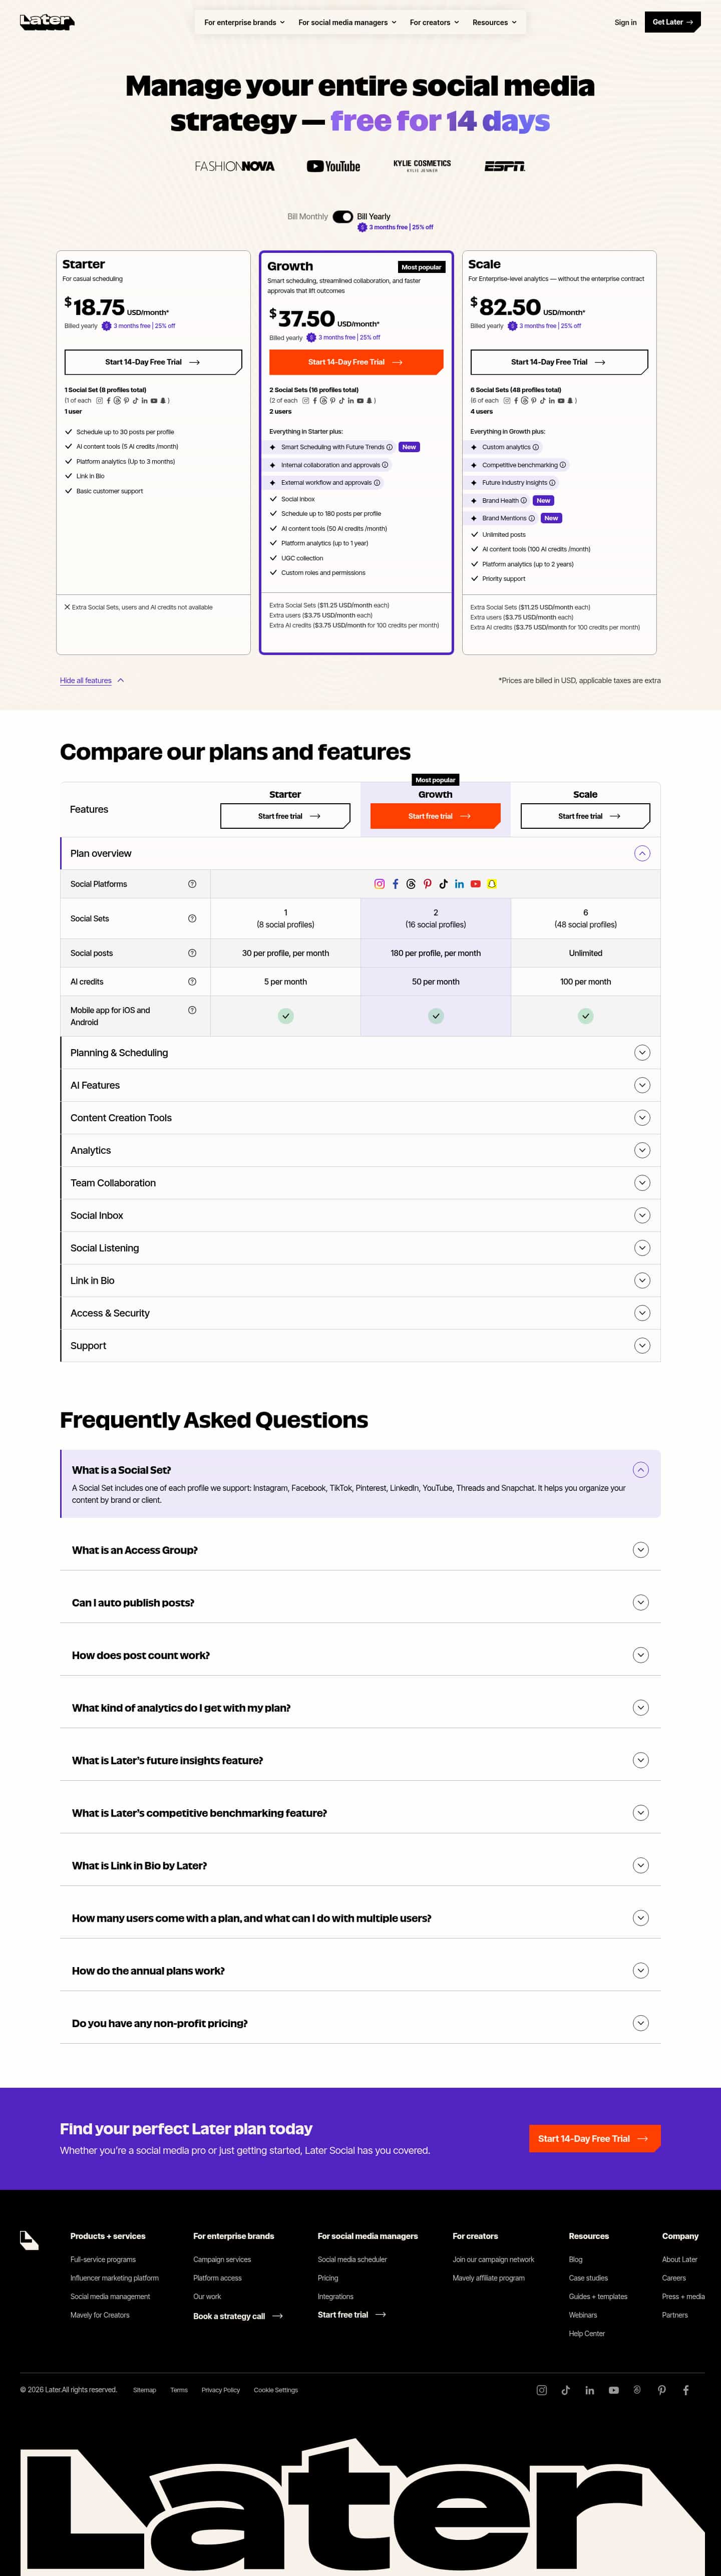This screenshot has width=721, height=2576.
Task: Start the Growth plan 14-Day Free Trial
Action: (x=355, y=362)
